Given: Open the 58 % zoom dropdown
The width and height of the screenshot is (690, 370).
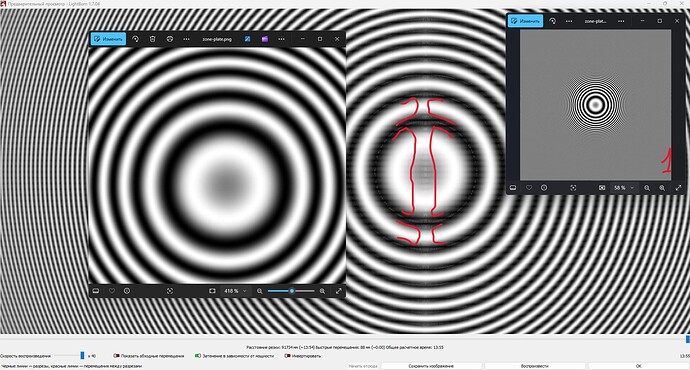Looking at the screenshot, I should (x=624, y=187).
